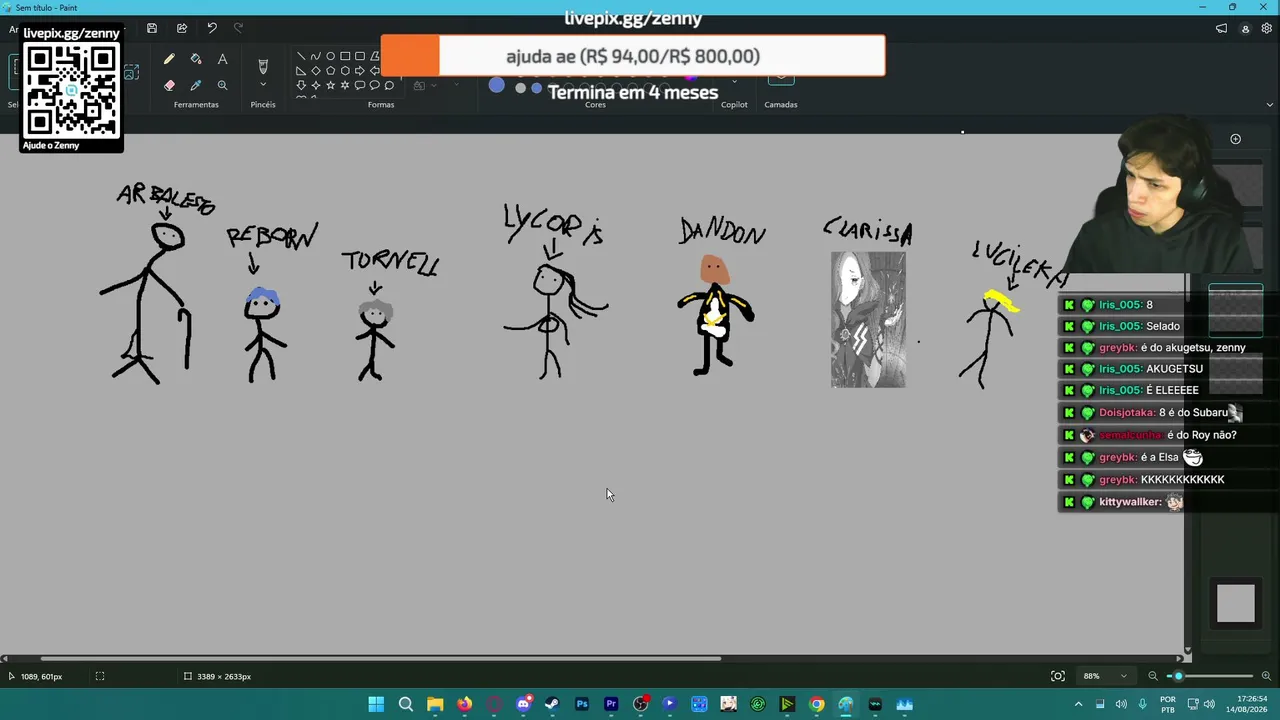Open the 88% zoom level dropdown
The image size is (1280, 720).
[1106, 676]
